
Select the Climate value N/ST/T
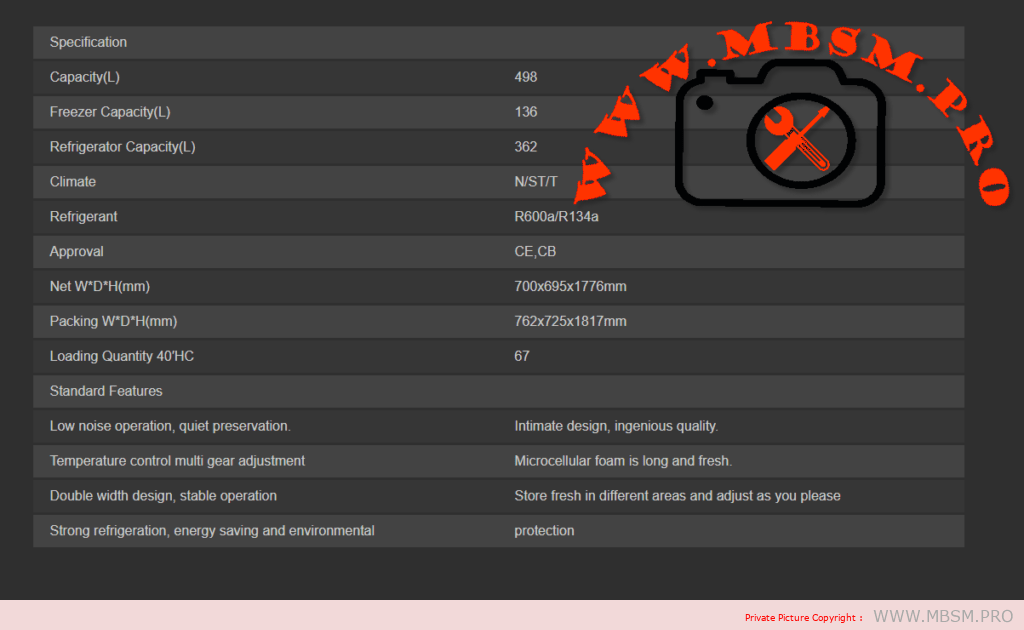coord(536,181)
